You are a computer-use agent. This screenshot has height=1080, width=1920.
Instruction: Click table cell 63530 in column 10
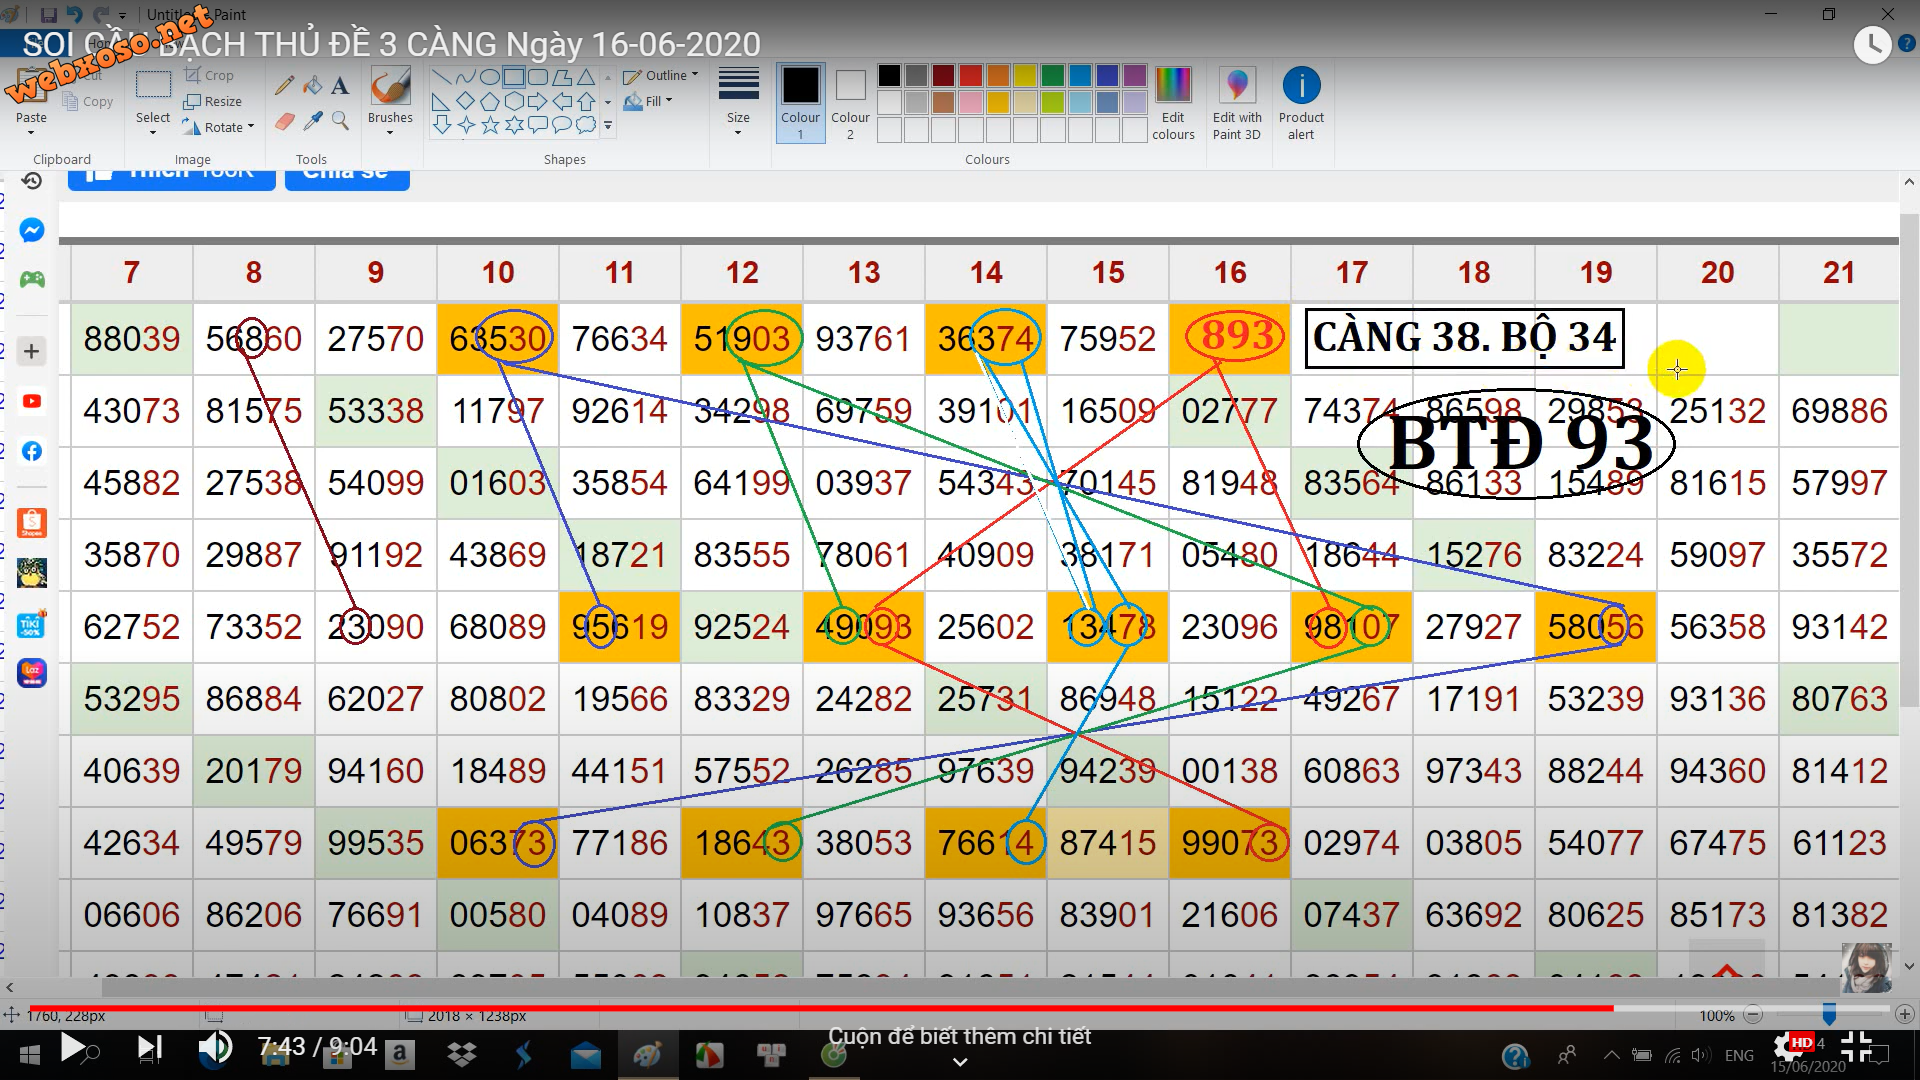coord(497,339)
